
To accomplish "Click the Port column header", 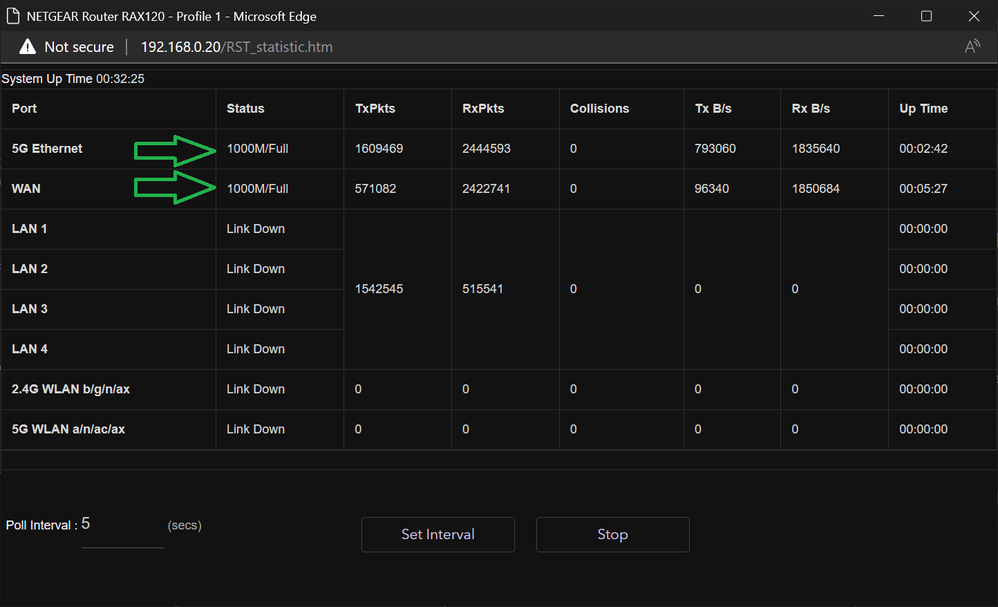I will 24,108.
